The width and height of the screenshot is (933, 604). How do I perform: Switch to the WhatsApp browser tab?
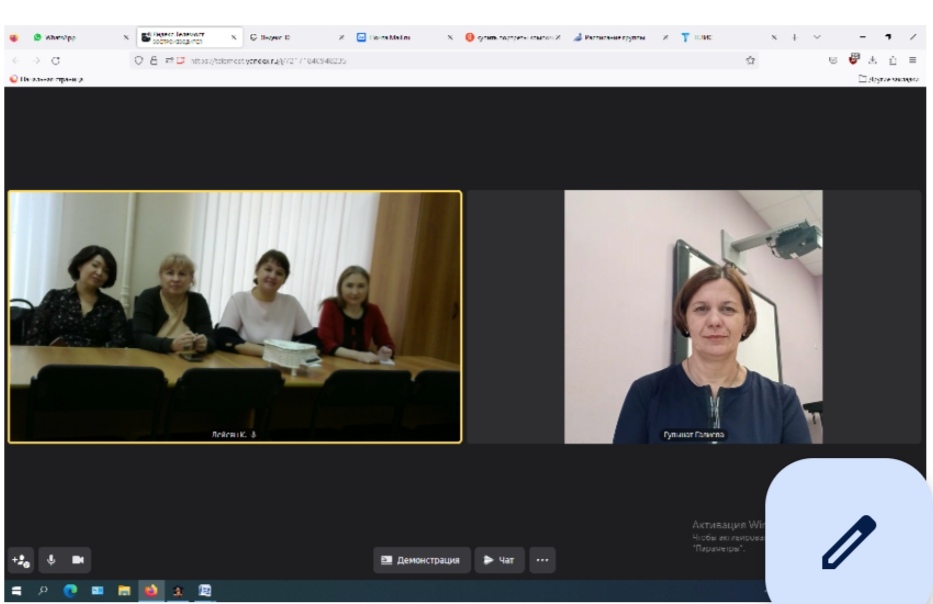coord(60,37)
